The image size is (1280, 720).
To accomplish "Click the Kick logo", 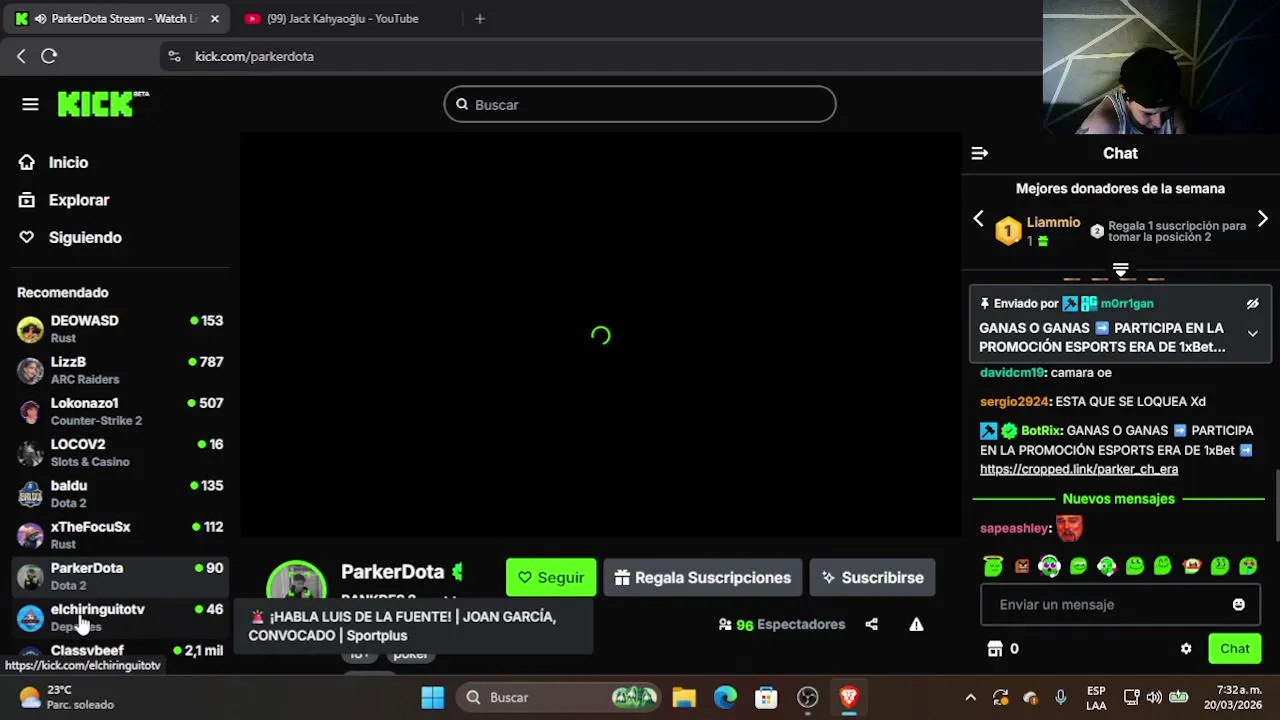I will click(x=103, y=104).
